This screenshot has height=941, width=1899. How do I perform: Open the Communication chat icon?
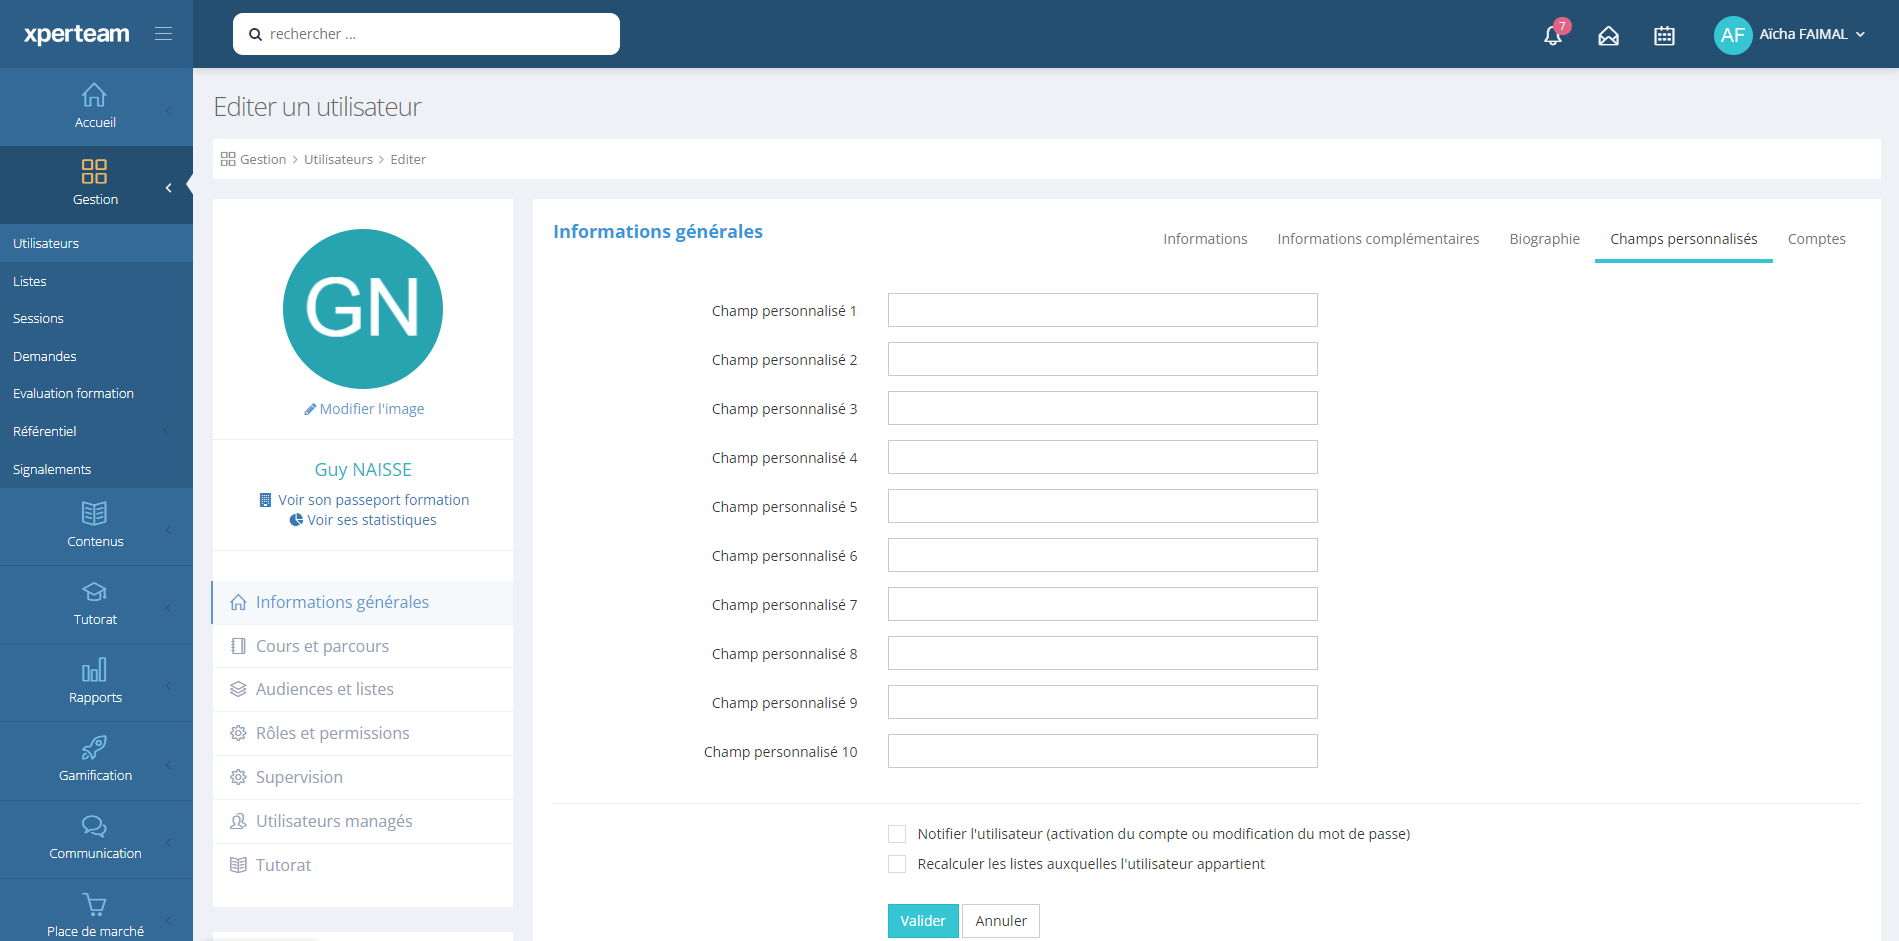95,826
